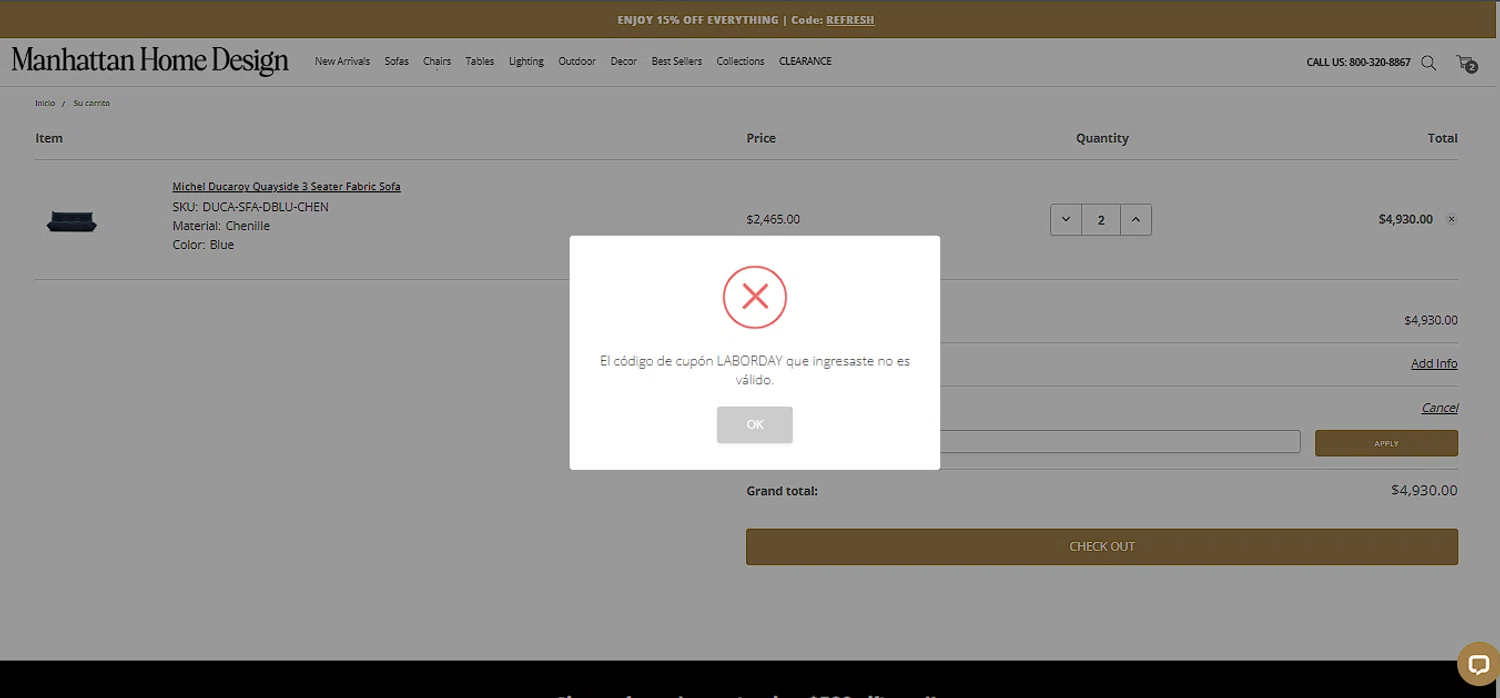
Task: Dismiss the dialog with OK
Action: [755, 425]
